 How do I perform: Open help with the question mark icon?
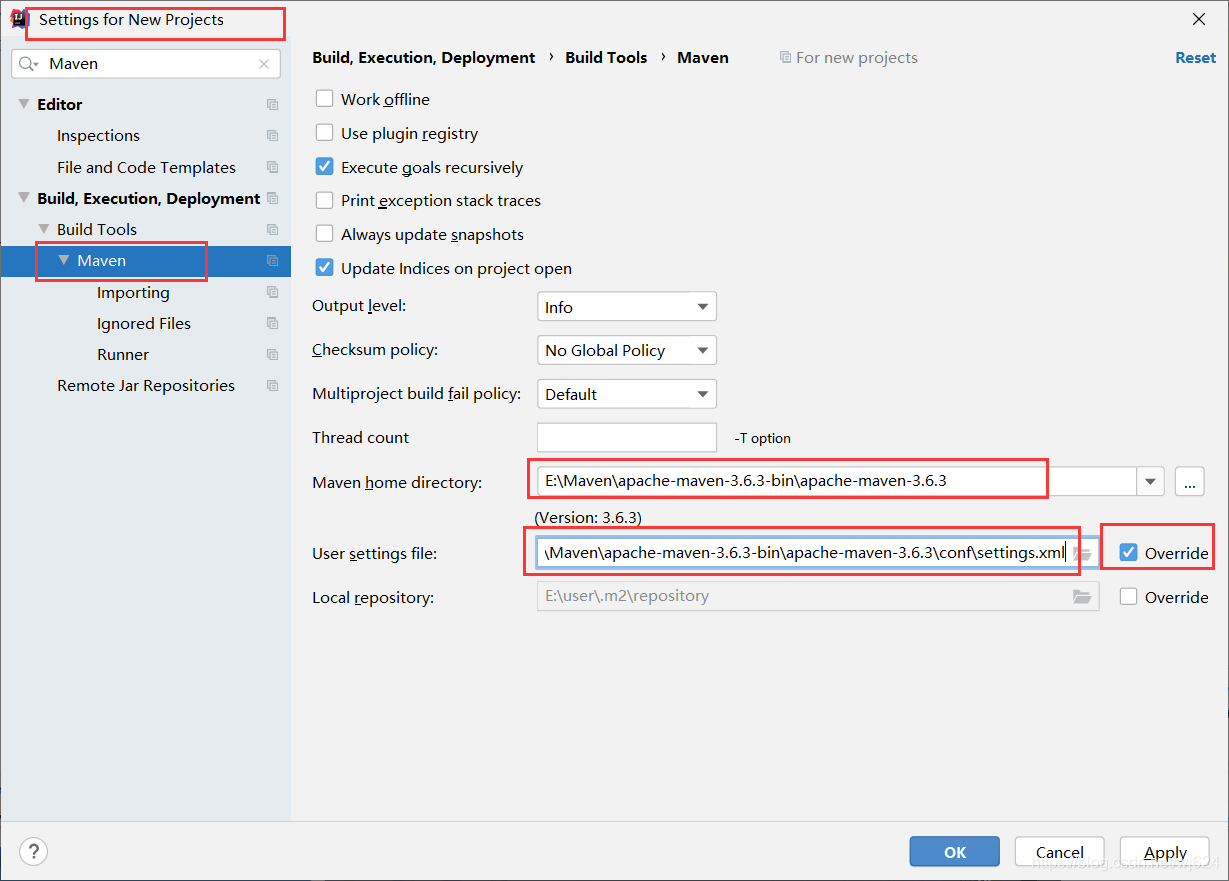point(33,852)
